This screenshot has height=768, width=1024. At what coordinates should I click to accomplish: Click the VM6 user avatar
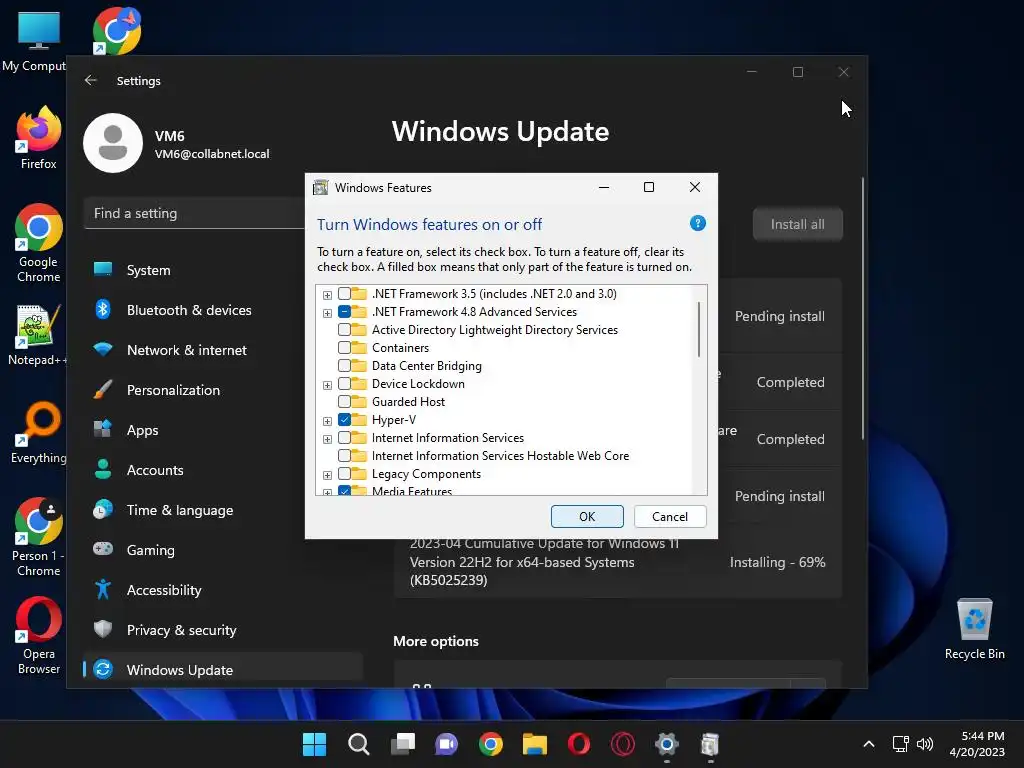coord(113,143)
